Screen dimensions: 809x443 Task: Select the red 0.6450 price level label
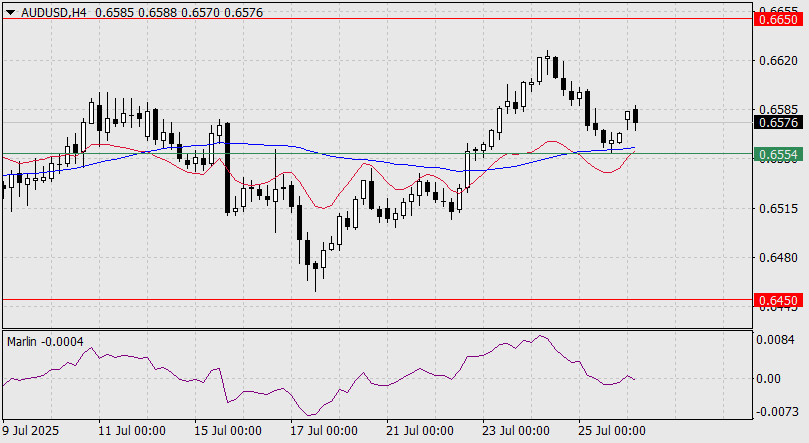[x=779, y=300]
